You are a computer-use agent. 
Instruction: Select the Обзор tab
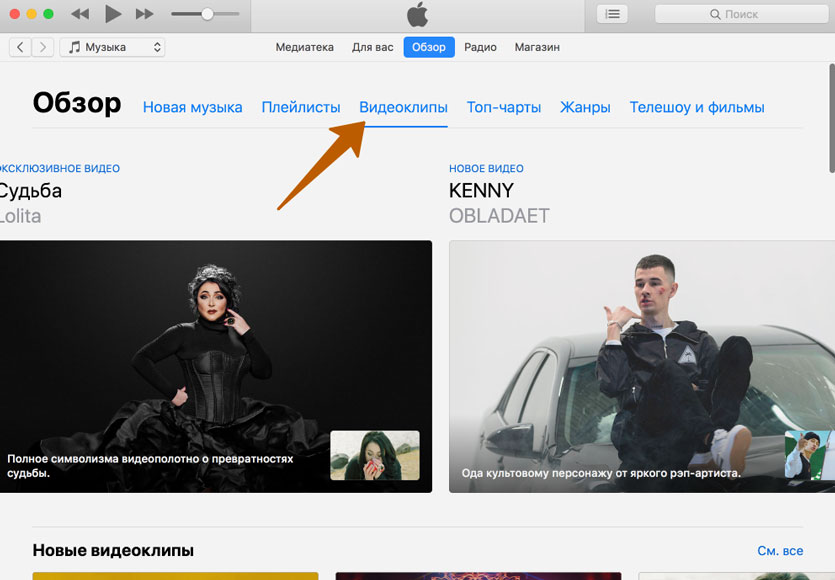point(429,47)
